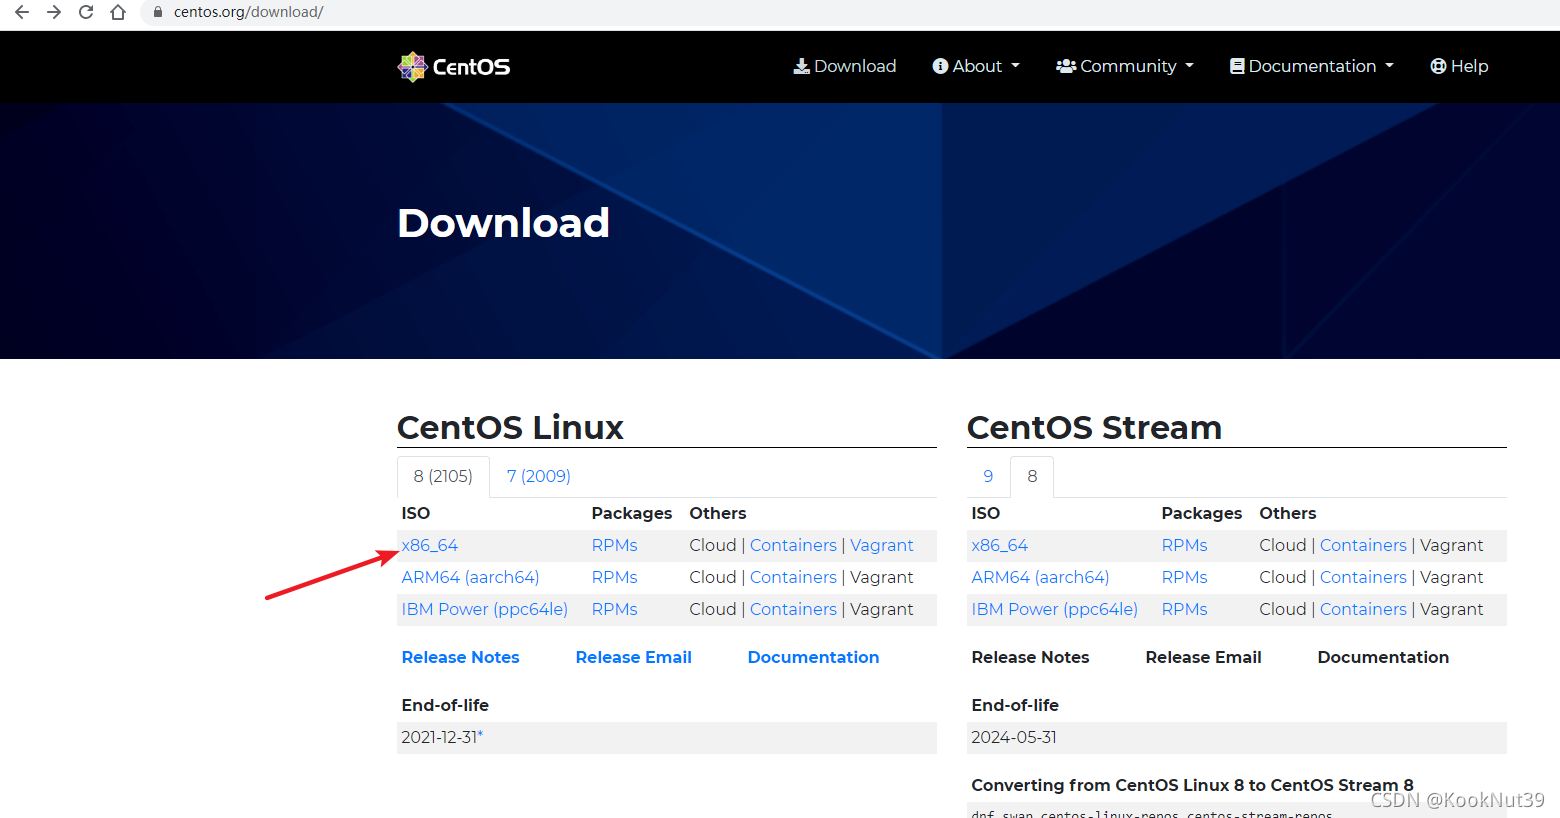The image size is (1560, 818).
Task: Expand the About dropdown menu
Action: click(976, 66)
